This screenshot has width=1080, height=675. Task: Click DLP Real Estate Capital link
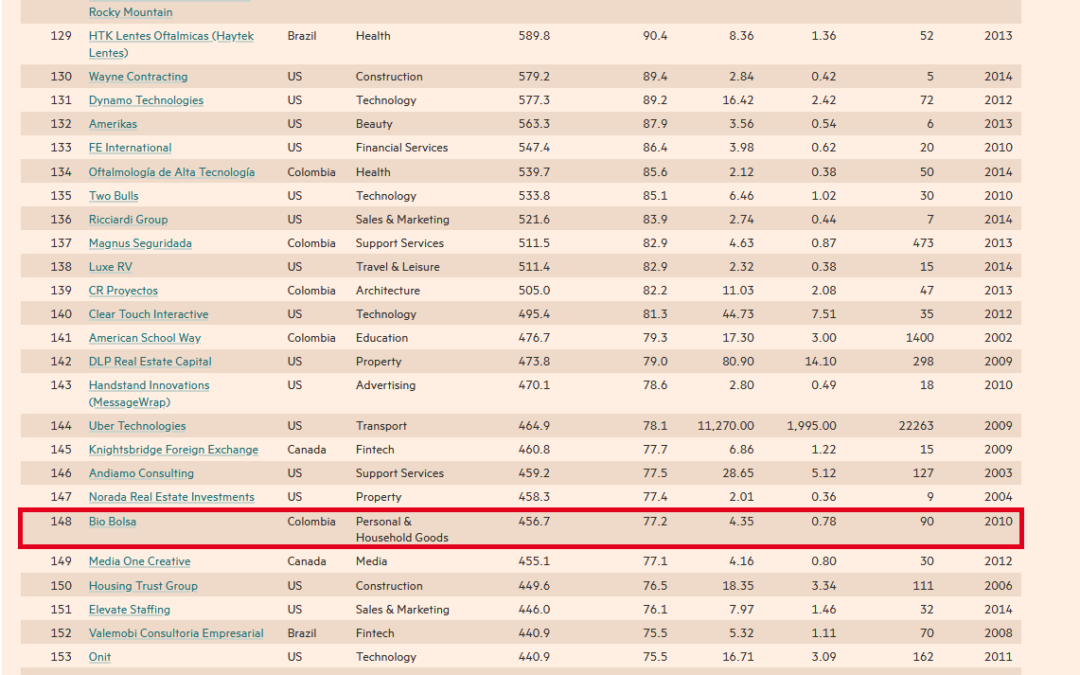150,362
